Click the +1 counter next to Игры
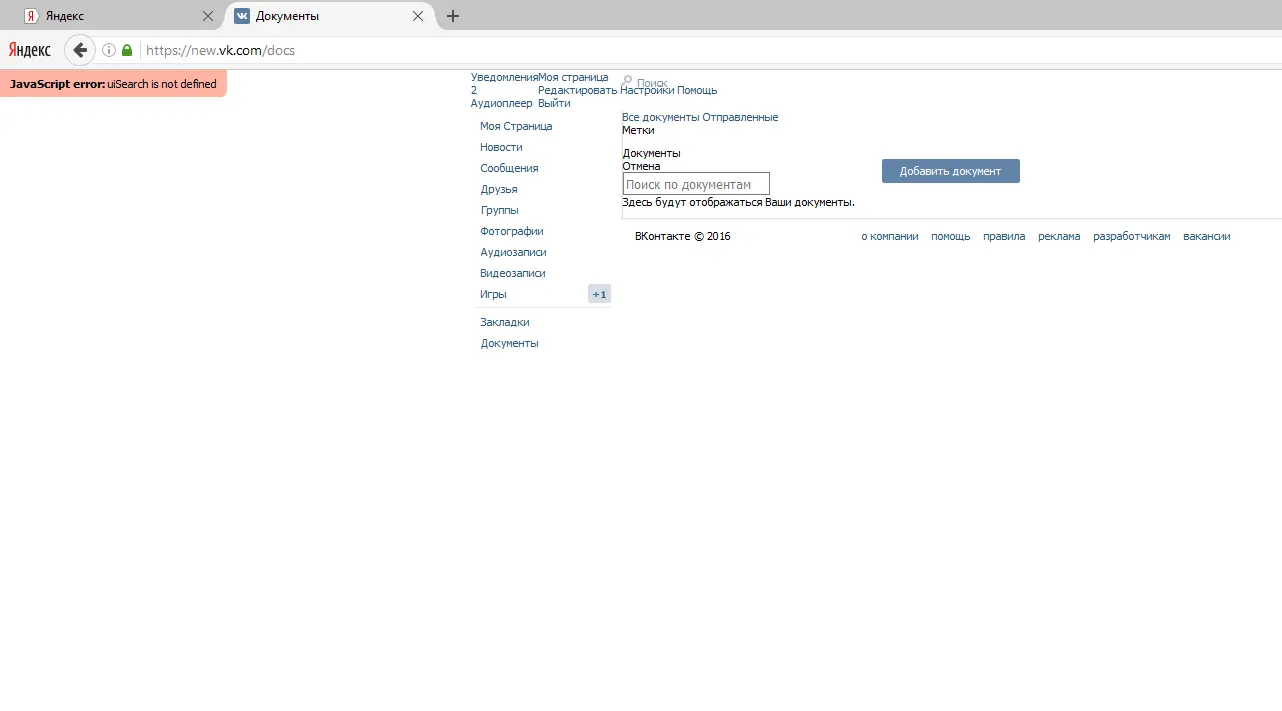 pyautogui.click(x=599, y=294)
